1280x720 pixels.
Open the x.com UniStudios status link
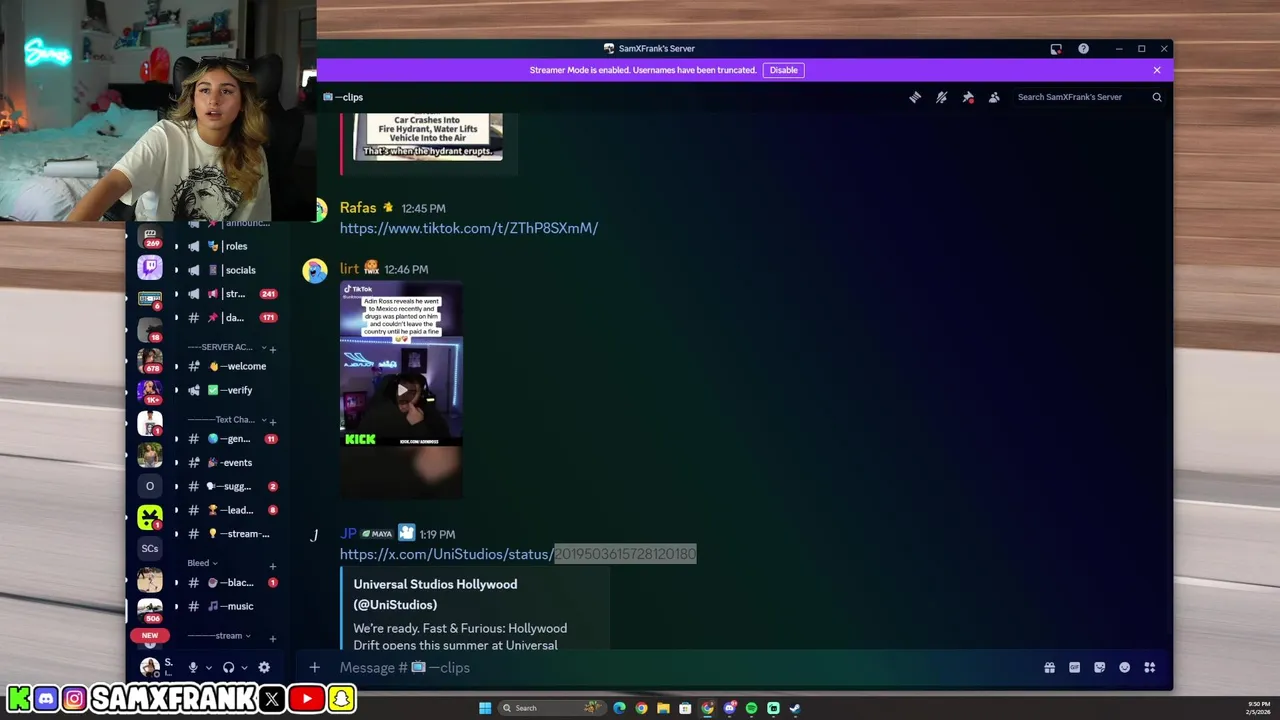pyautogui.click(x=518, y=554)
